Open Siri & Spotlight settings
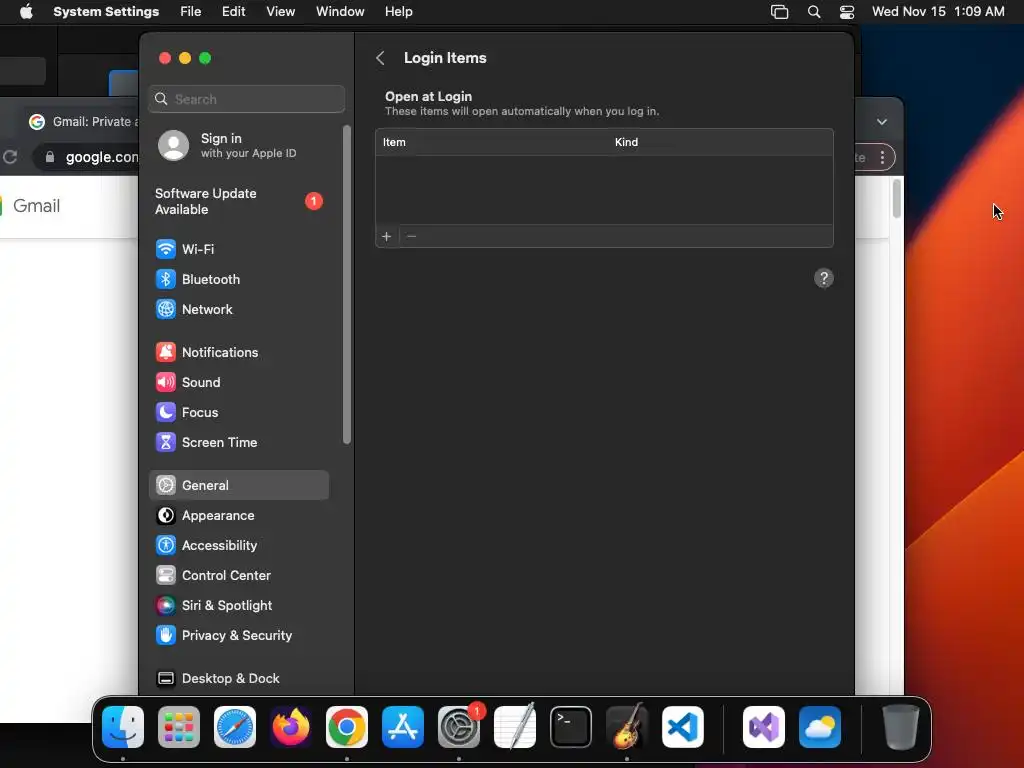This screenshot has height=768, width=1024. pos(238,605)
